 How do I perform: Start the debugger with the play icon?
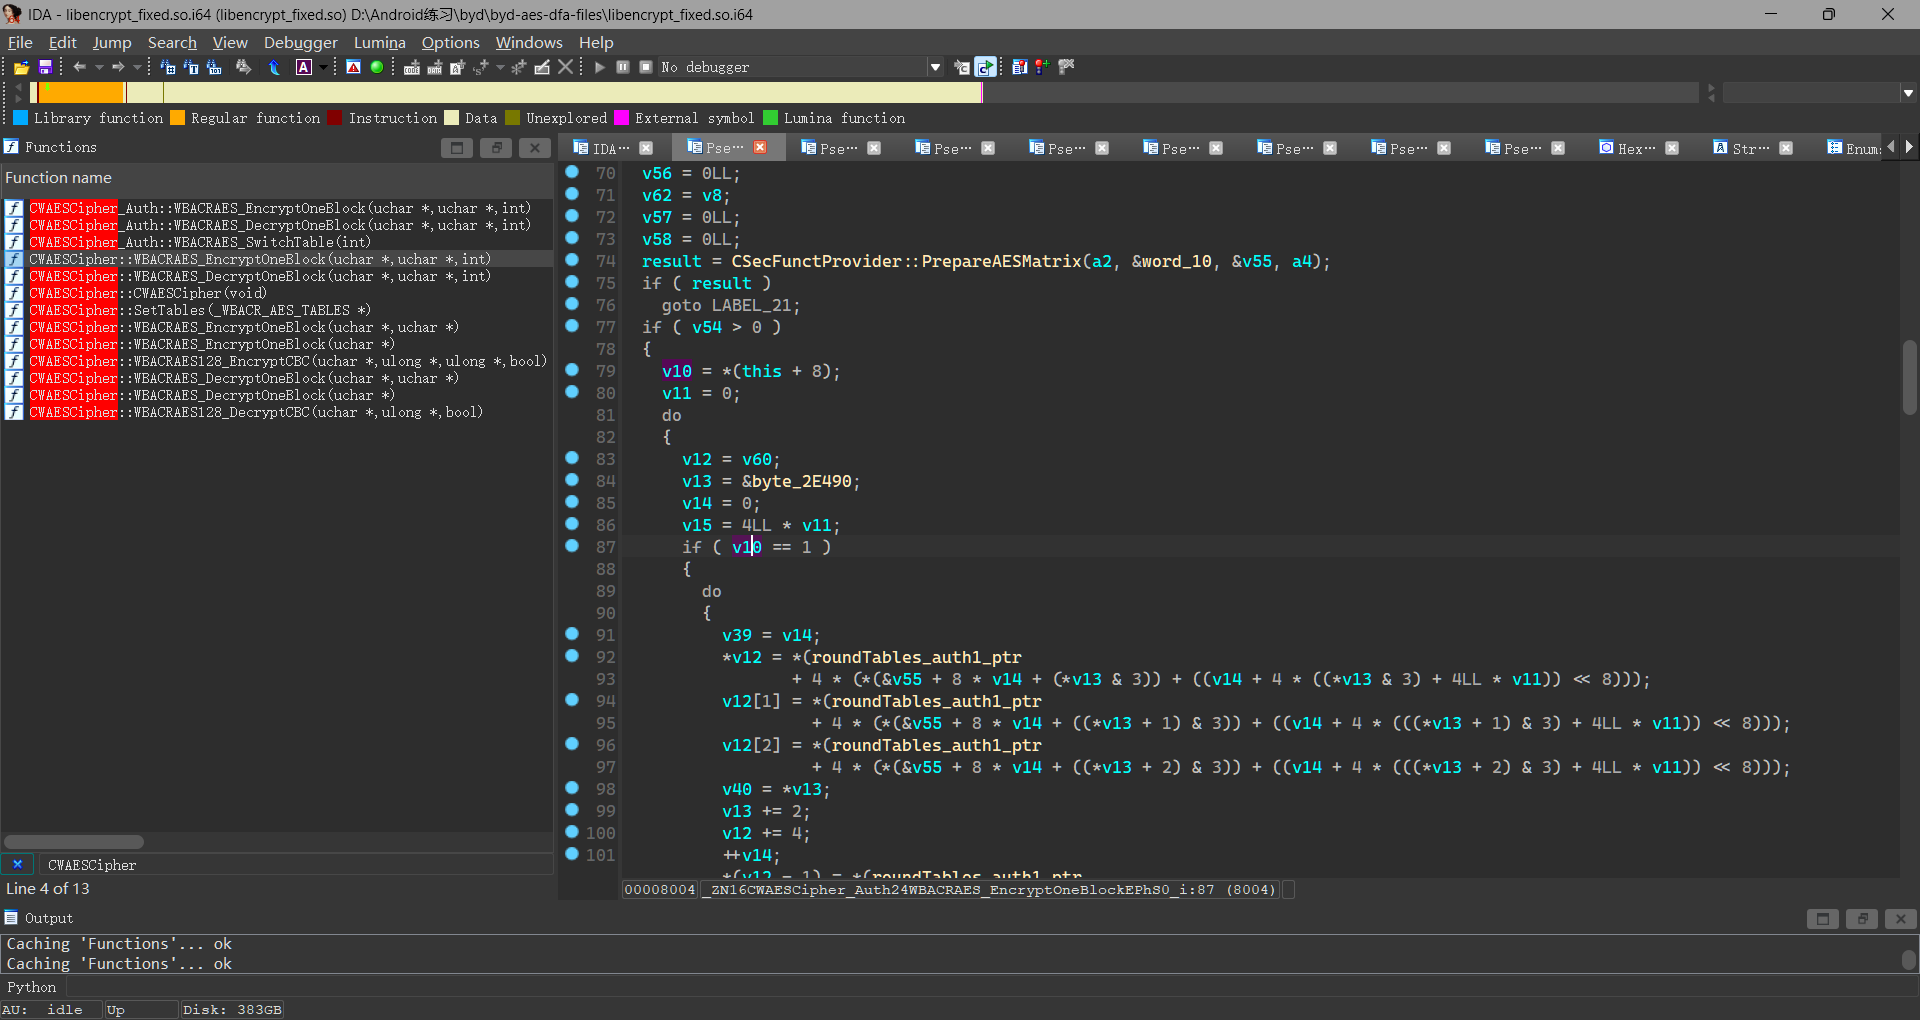[x=600, y=67]
